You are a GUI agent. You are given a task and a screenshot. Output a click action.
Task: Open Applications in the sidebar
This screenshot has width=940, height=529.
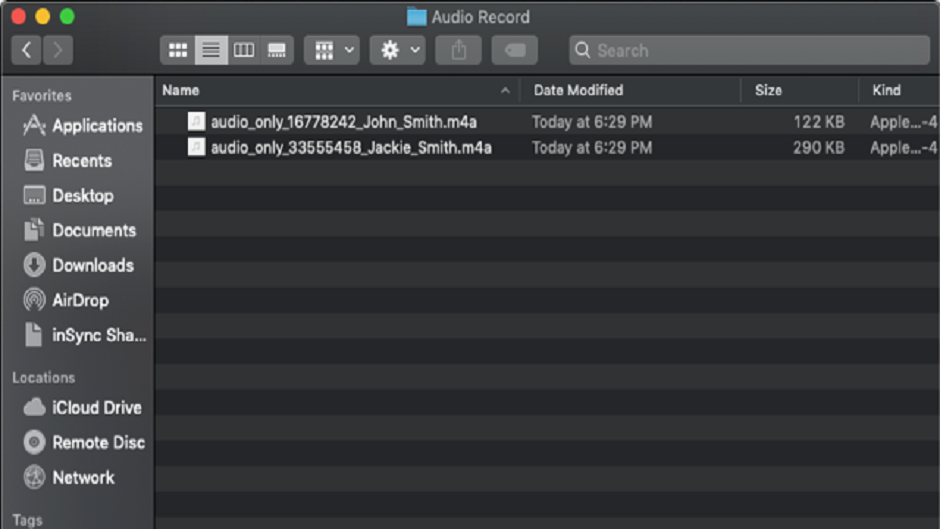(x=96, y=126)
